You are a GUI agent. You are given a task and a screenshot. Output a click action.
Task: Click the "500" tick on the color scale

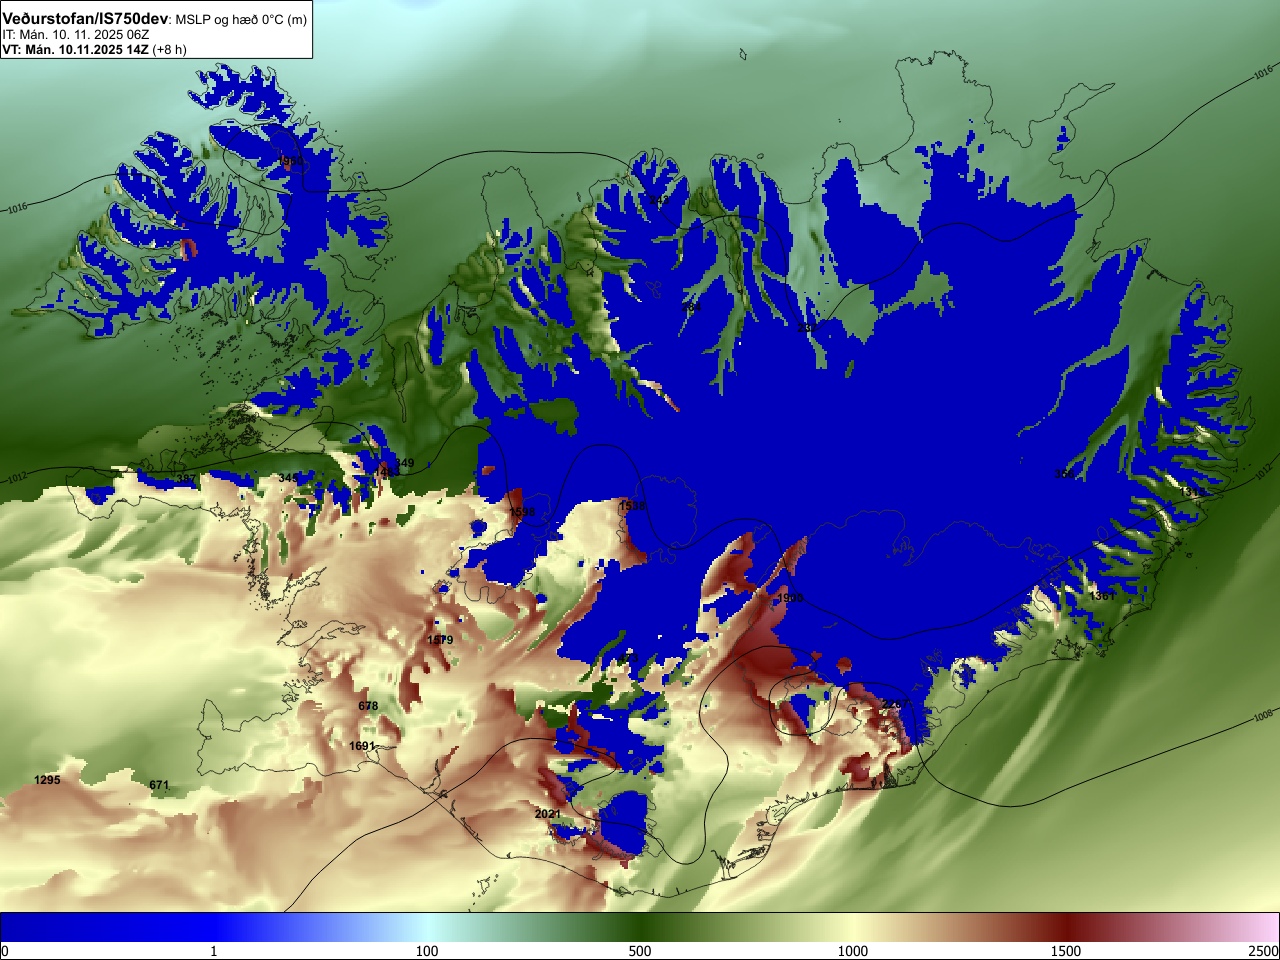640,951
